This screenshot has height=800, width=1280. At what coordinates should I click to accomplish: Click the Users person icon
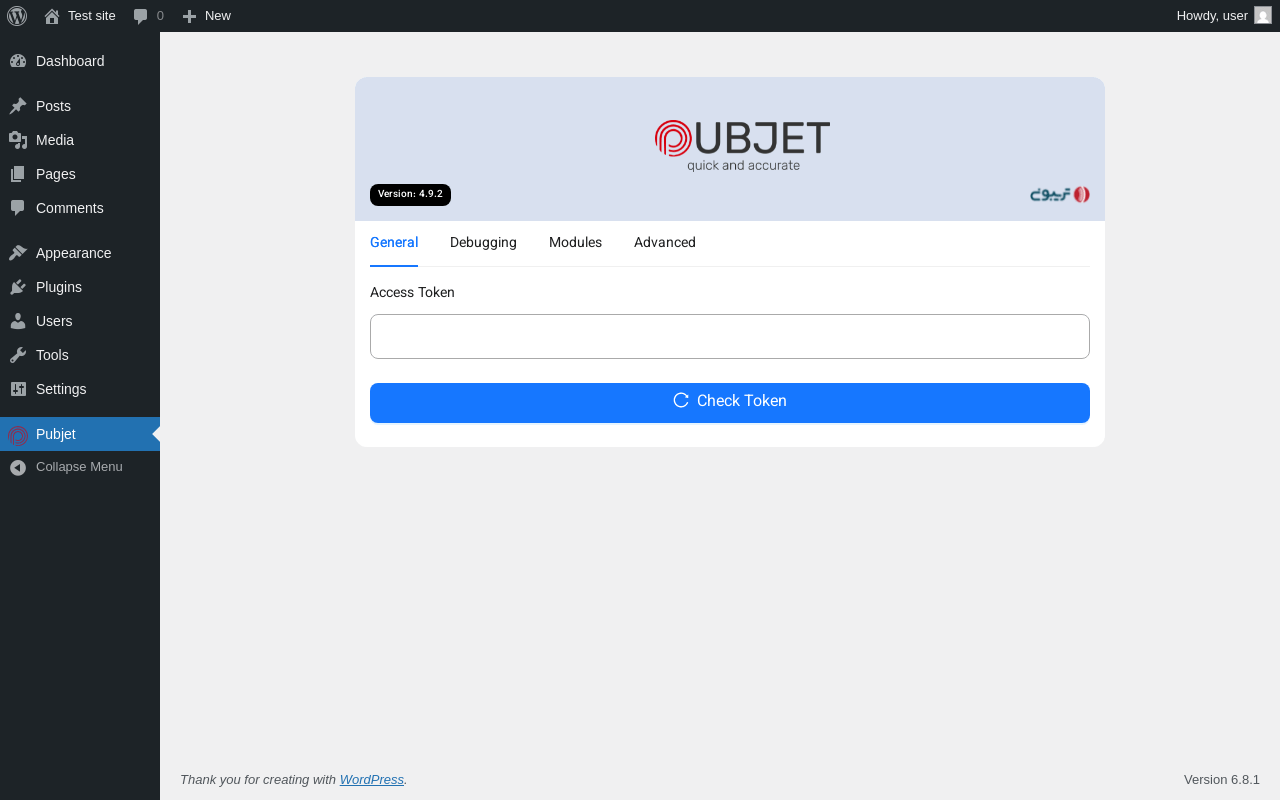click(x=18, y=321)
